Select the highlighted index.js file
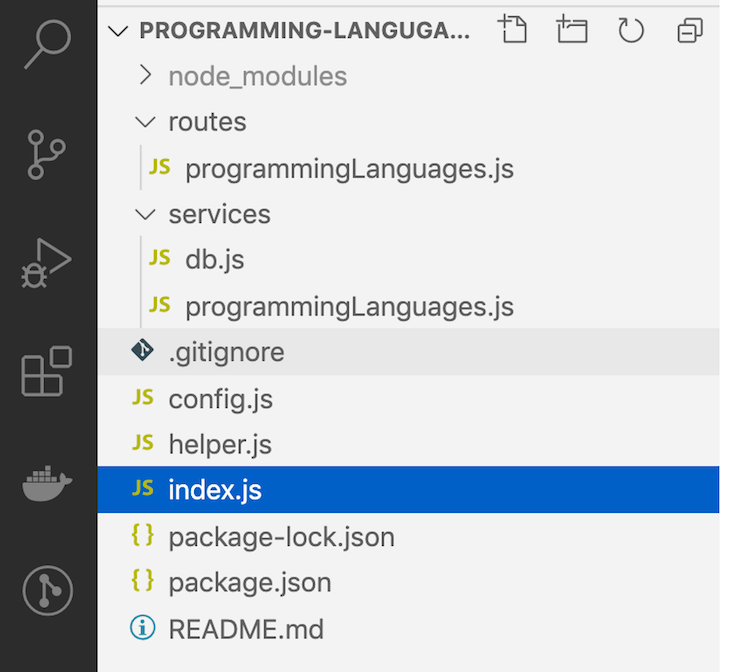 point(408,489)
